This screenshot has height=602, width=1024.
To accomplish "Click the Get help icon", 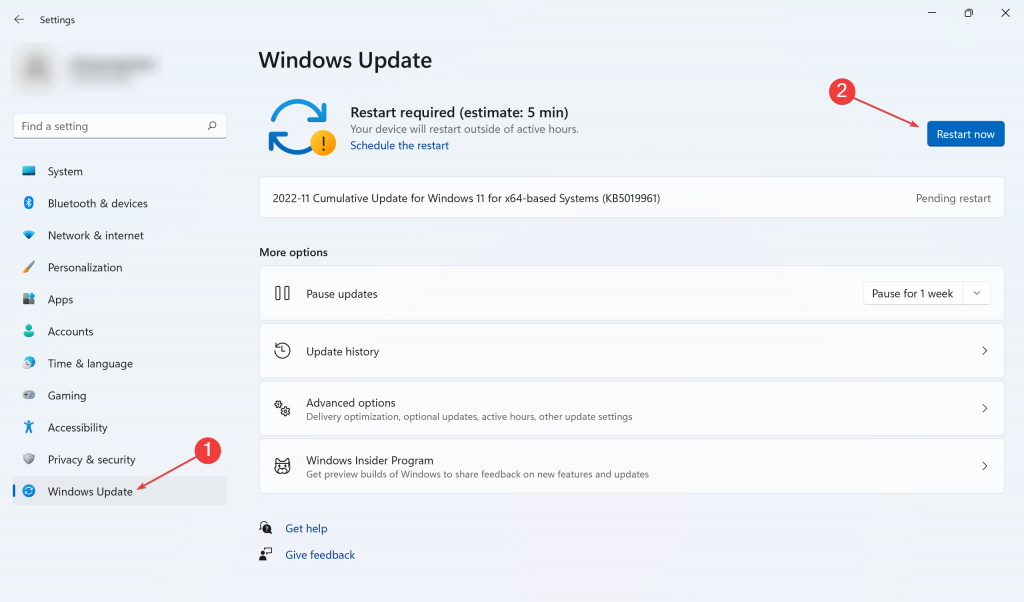I will [x=266, y=528].
